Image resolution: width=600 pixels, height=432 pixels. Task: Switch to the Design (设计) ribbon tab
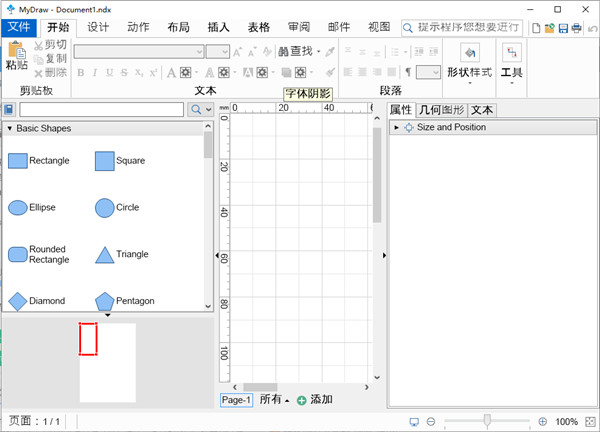(x=98, y=27)
